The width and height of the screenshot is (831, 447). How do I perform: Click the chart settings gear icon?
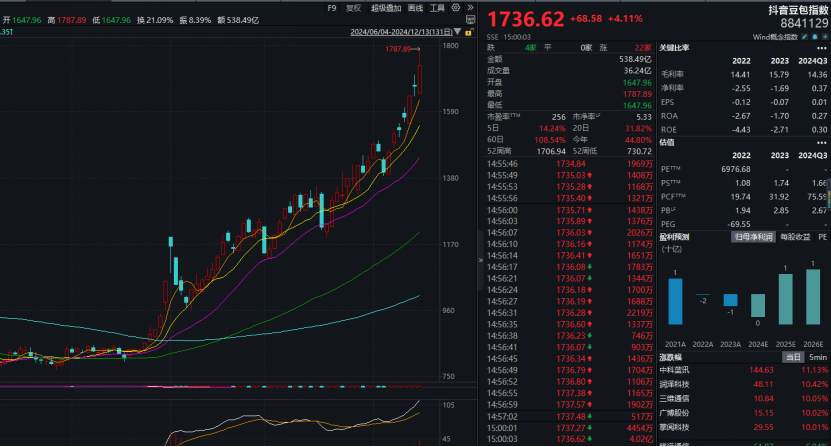456,8
